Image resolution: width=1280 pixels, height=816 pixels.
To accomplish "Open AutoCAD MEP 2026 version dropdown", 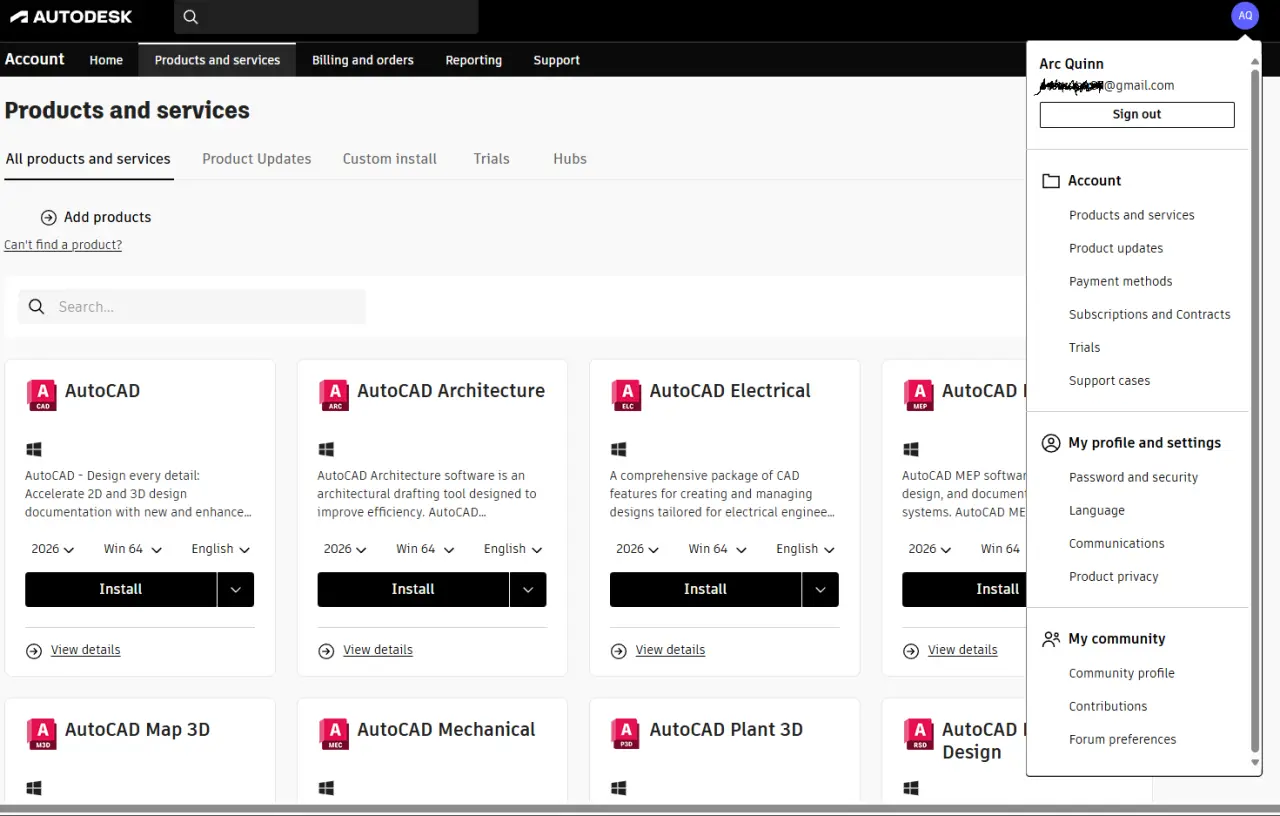I will tap(930, 549).
